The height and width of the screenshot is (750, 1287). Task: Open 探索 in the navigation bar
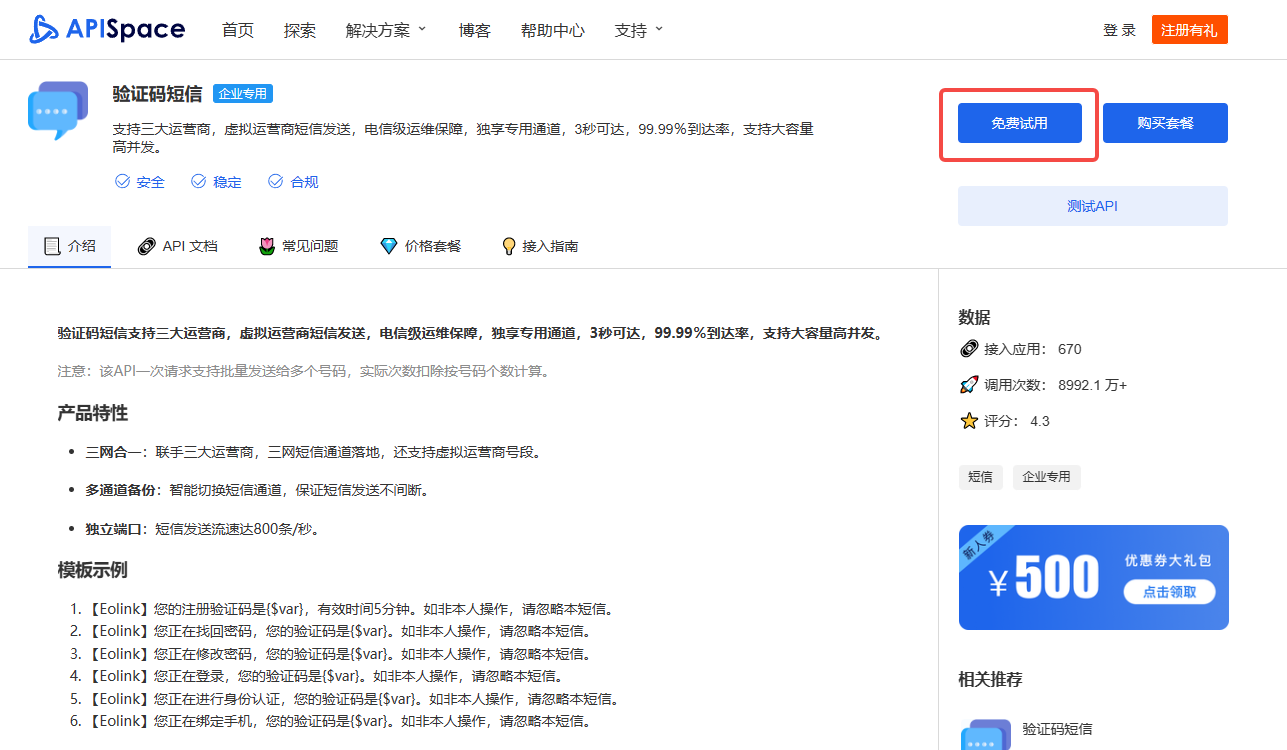(x=300, y=30)
